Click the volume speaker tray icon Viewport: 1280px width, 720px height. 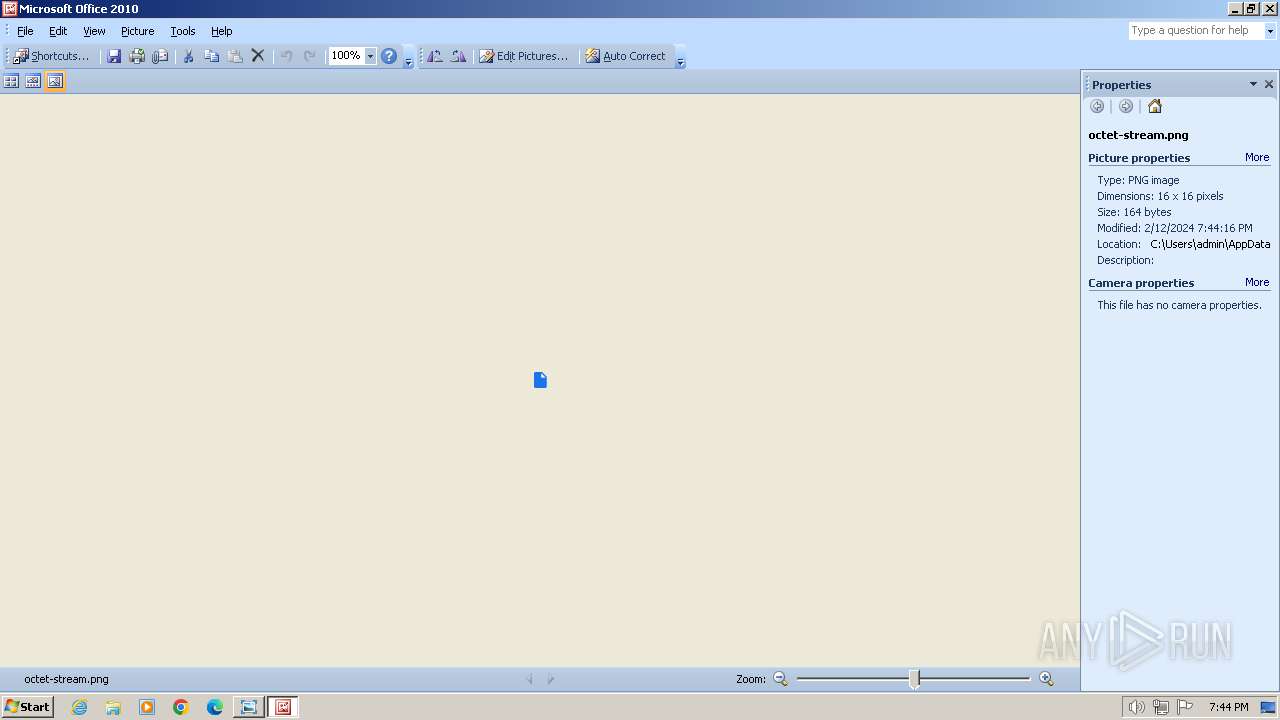pos(1136,707)
